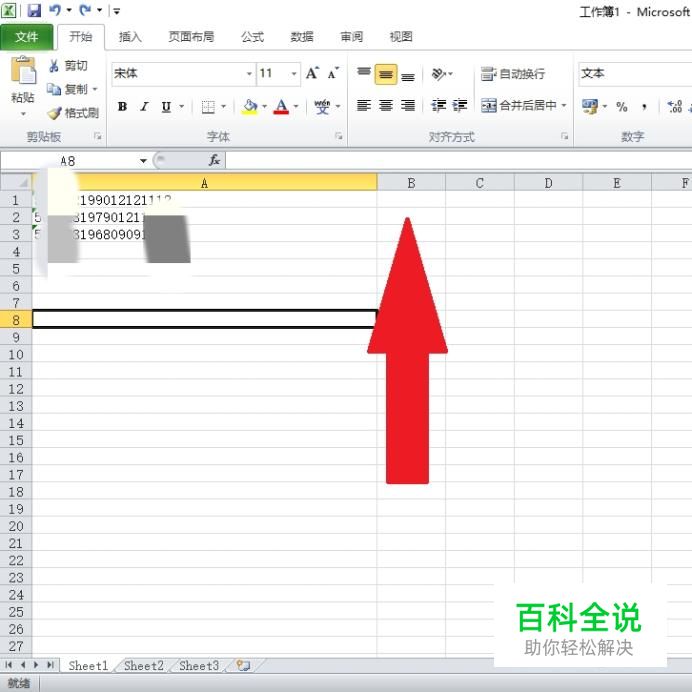
Task: Click the accounting currency format icon
Action: point(590,106)
